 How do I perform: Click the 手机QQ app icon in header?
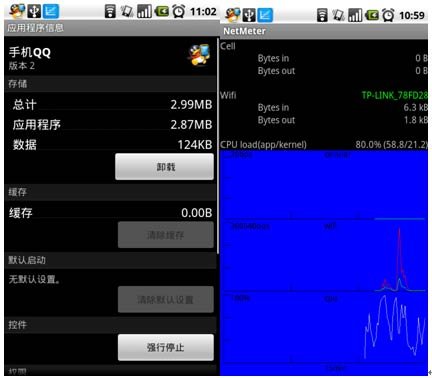(199, 55)
